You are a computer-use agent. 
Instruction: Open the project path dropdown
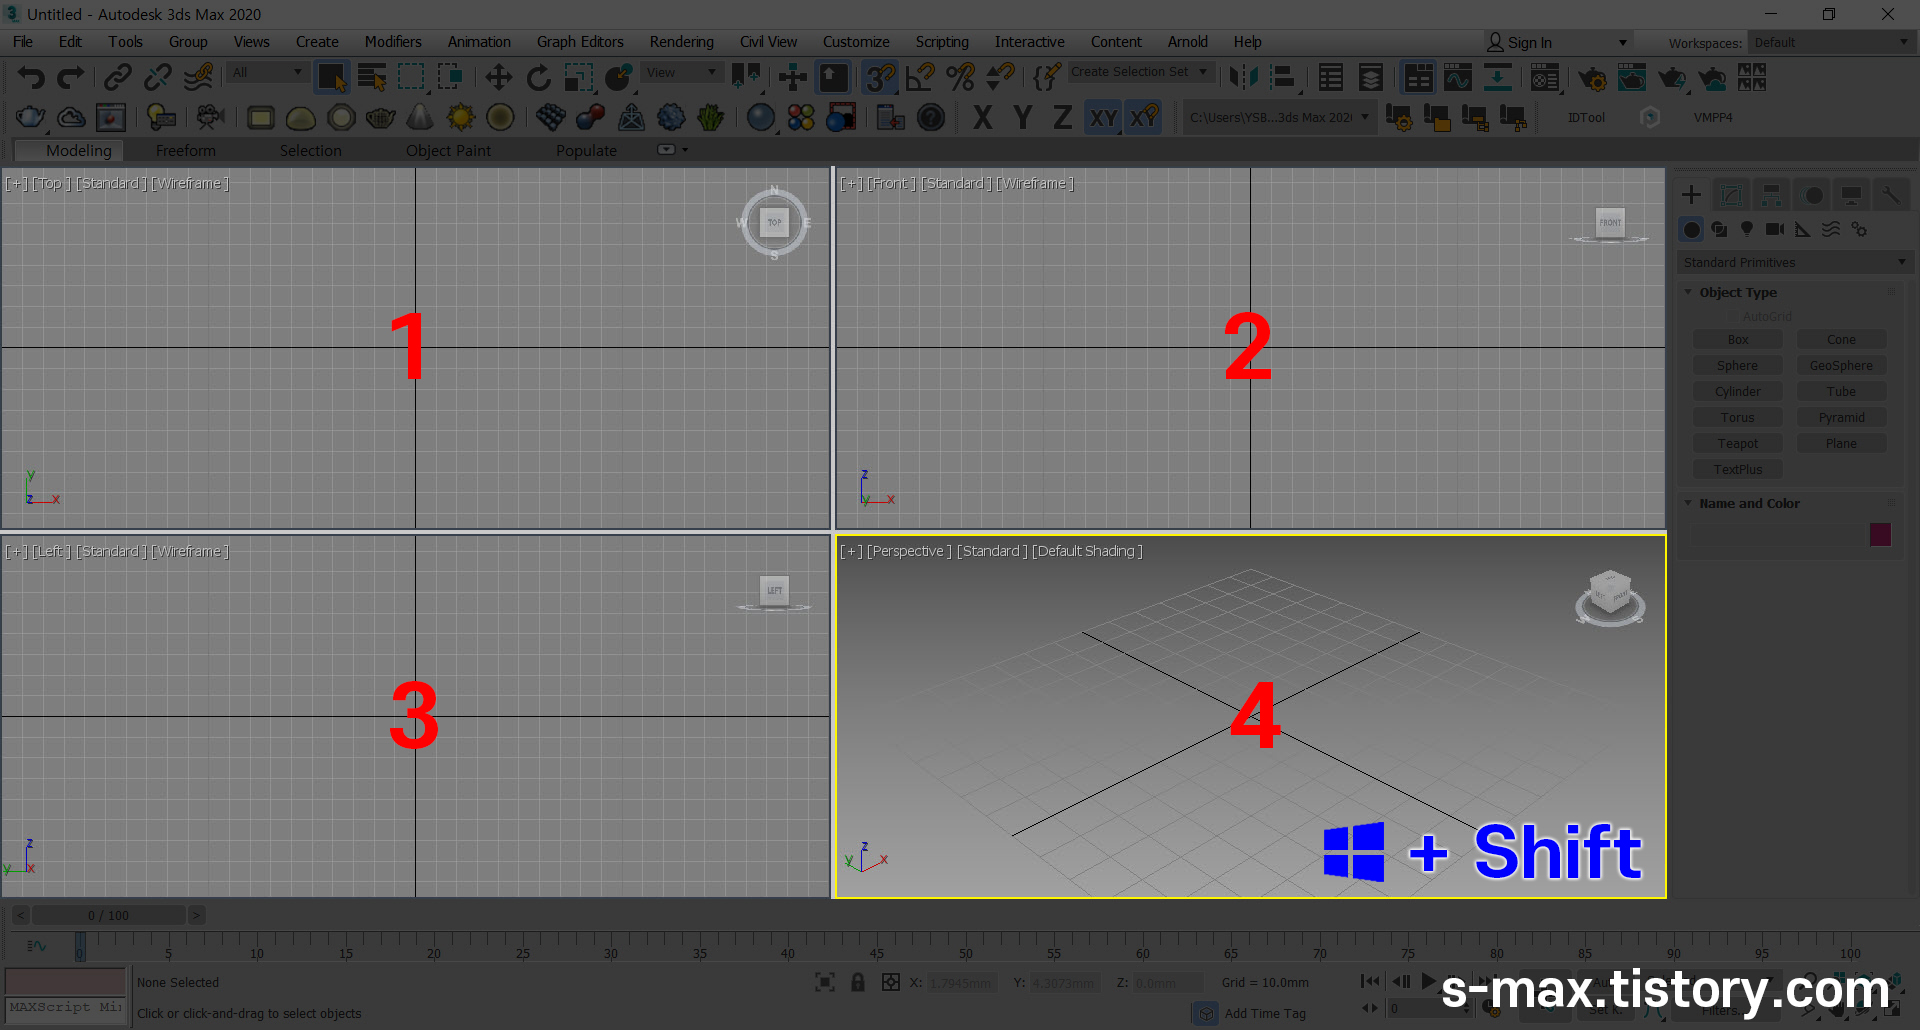pyautogui.click(x=1279, y=118)
